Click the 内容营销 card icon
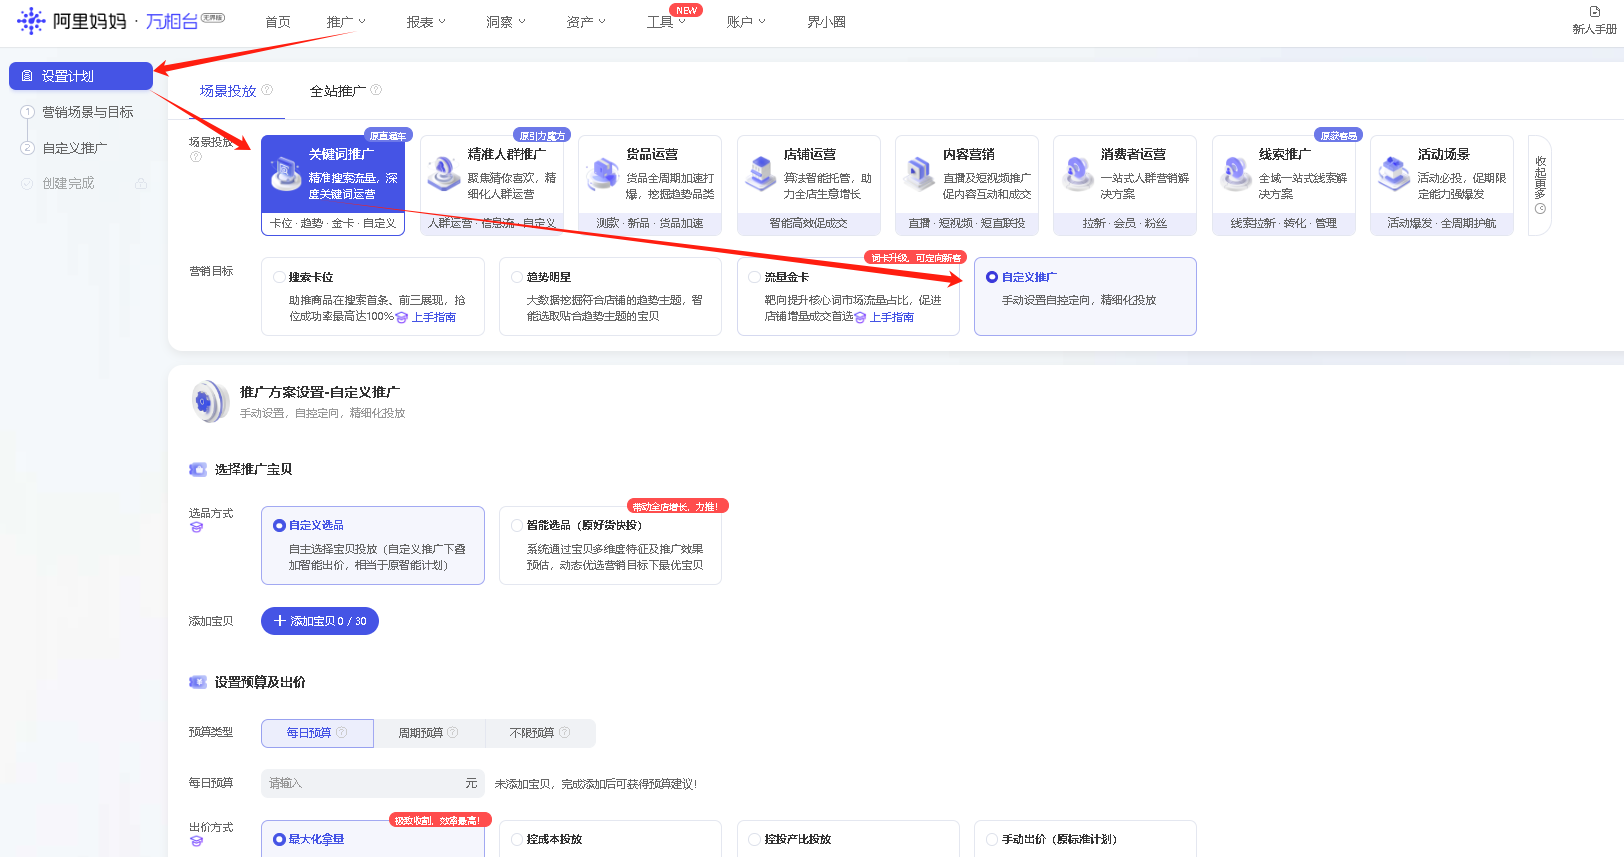This screenshot has height=857, width=1624. (x=919, y=175)
